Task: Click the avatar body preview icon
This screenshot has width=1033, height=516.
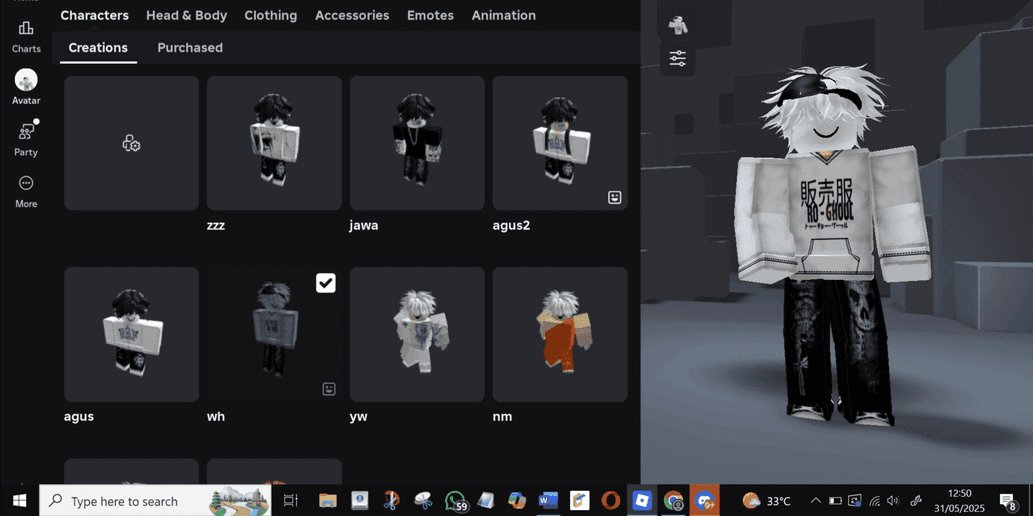Action: [x=677, y=26]
